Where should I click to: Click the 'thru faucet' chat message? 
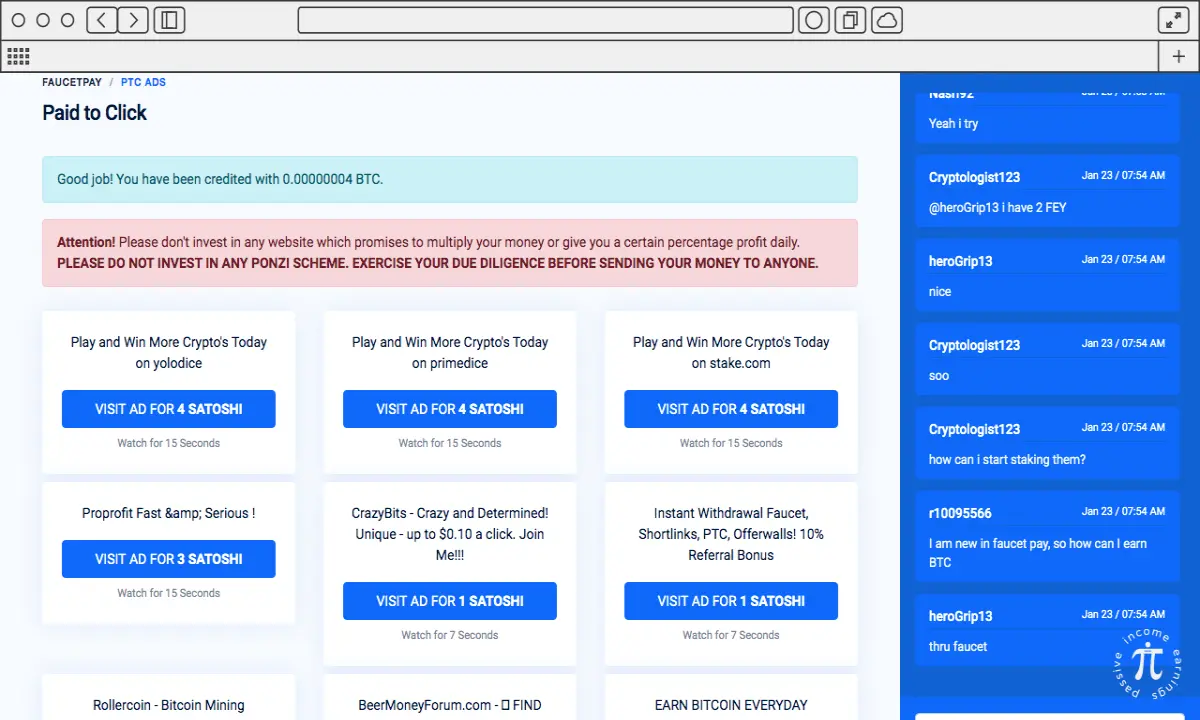(958, 647)
